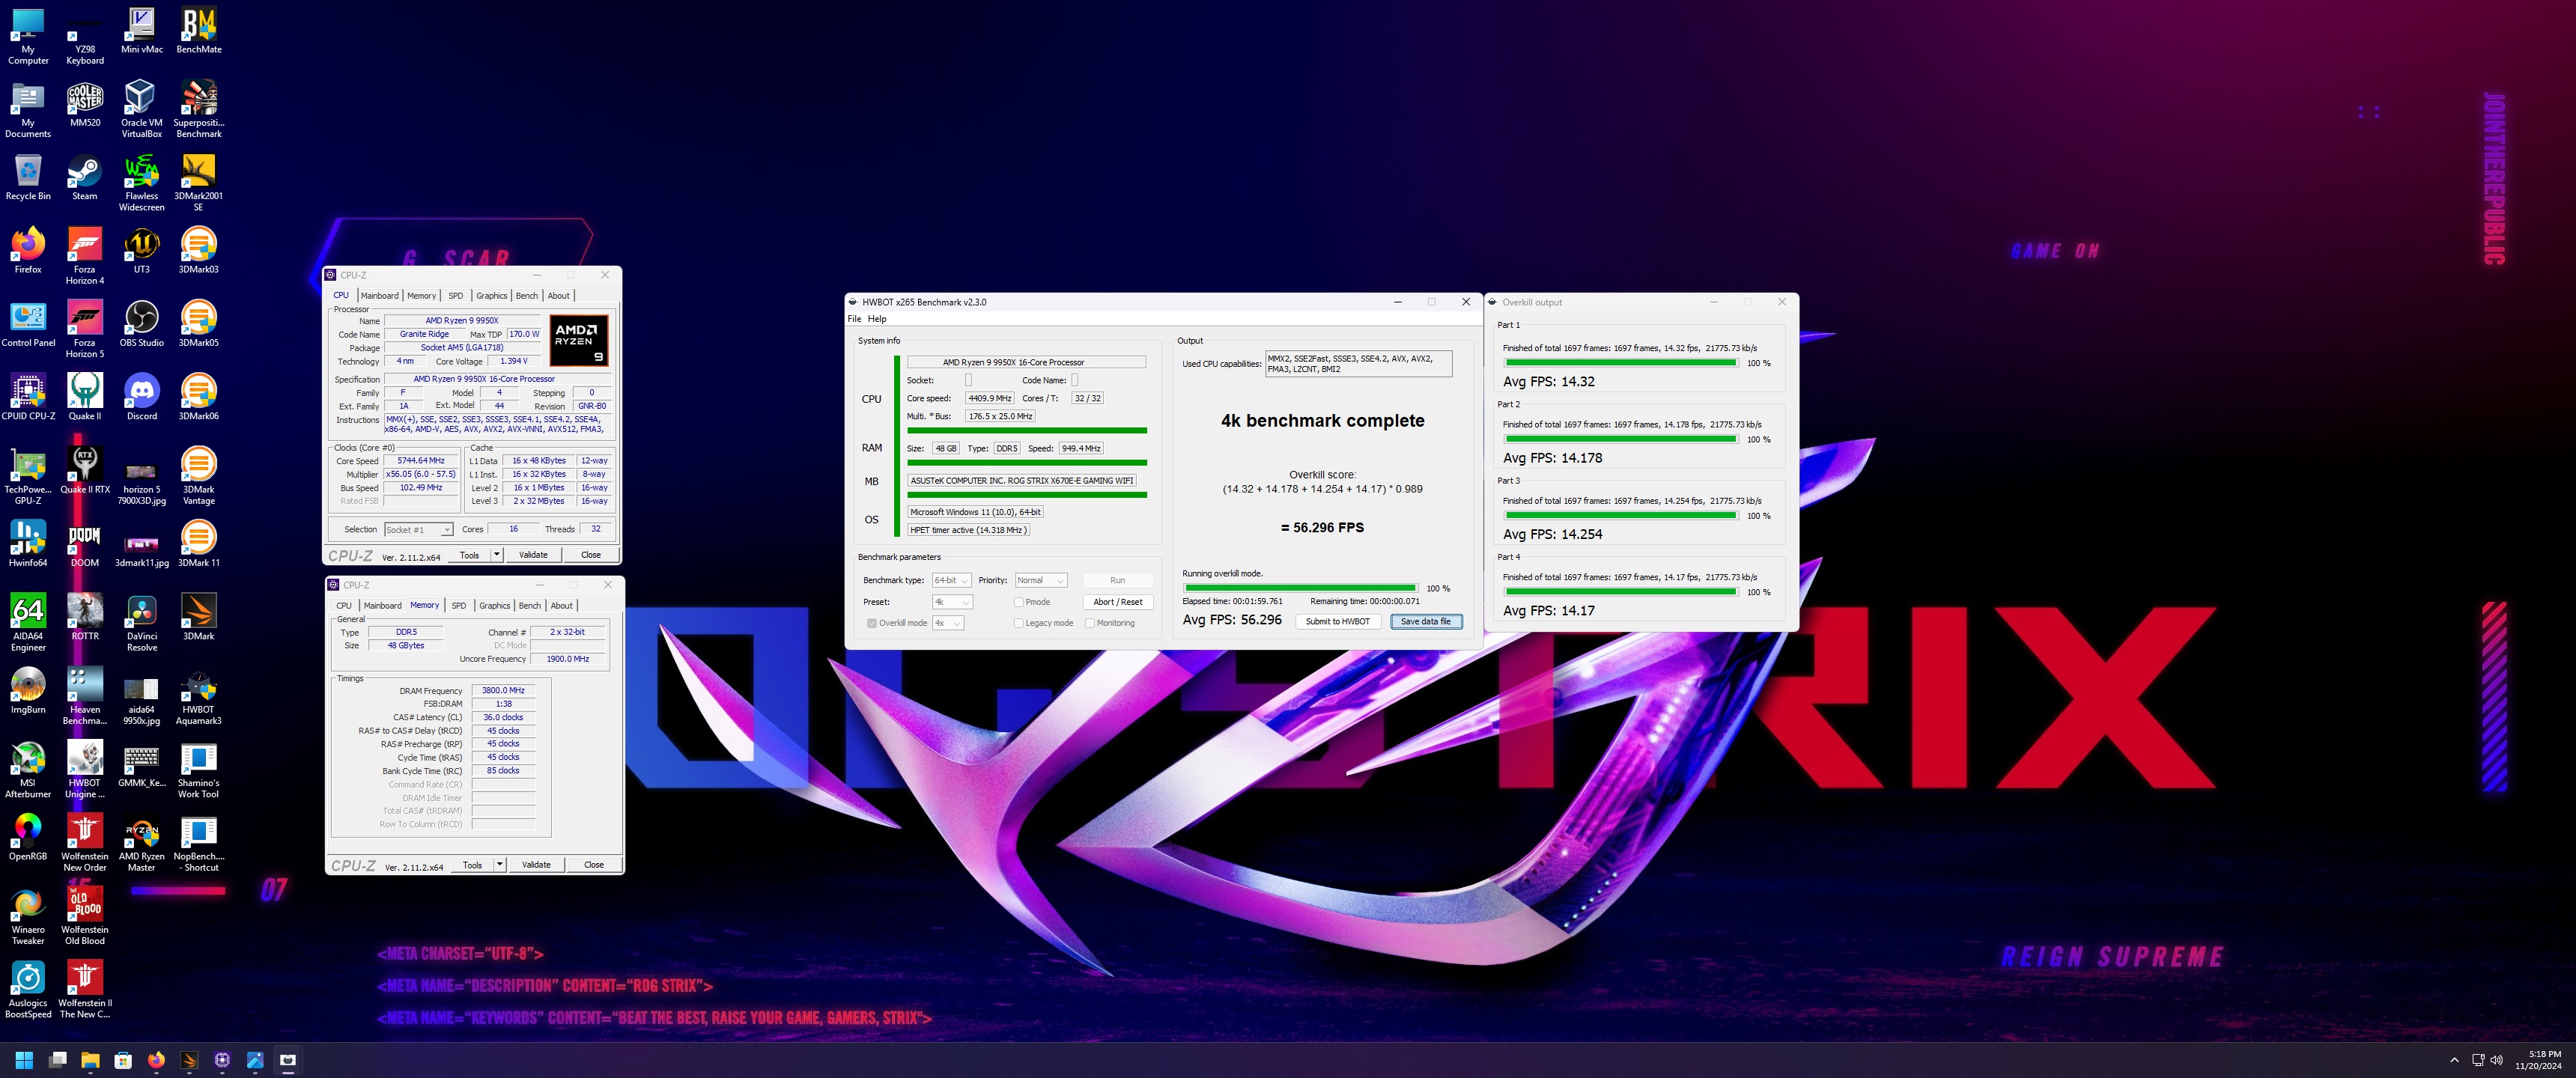Click the empty Socket checkbox in System info
Viewport: 2576px width, 1078px height.
[968, 380]
